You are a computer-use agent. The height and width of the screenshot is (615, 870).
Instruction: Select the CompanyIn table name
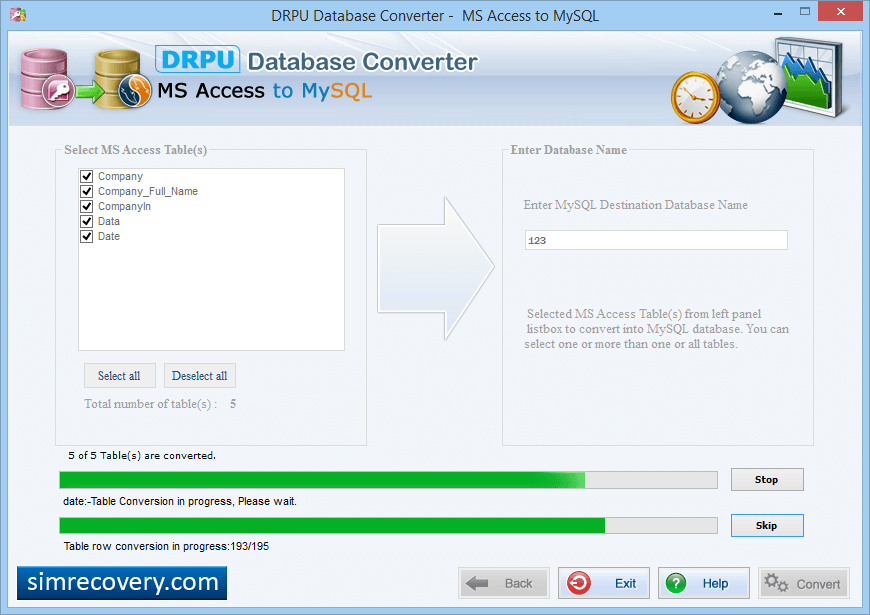(124, 206)
